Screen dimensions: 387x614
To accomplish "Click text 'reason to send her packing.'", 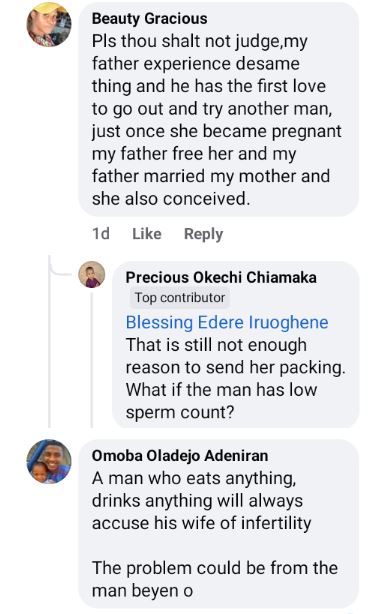I will pyautogui.click(x=235, y=368).
